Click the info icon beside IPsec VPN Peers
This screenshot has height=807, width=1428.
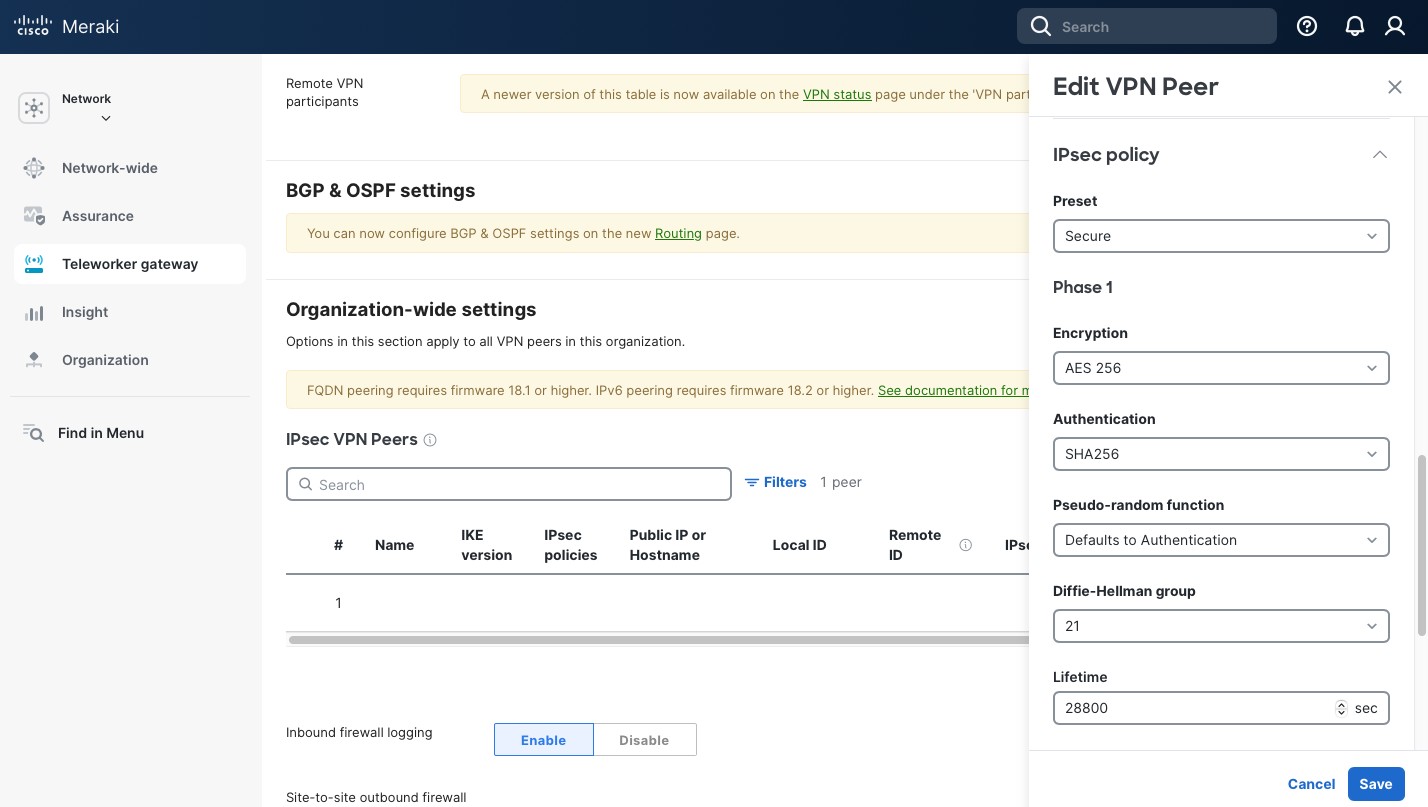click(x=430, y=440)
